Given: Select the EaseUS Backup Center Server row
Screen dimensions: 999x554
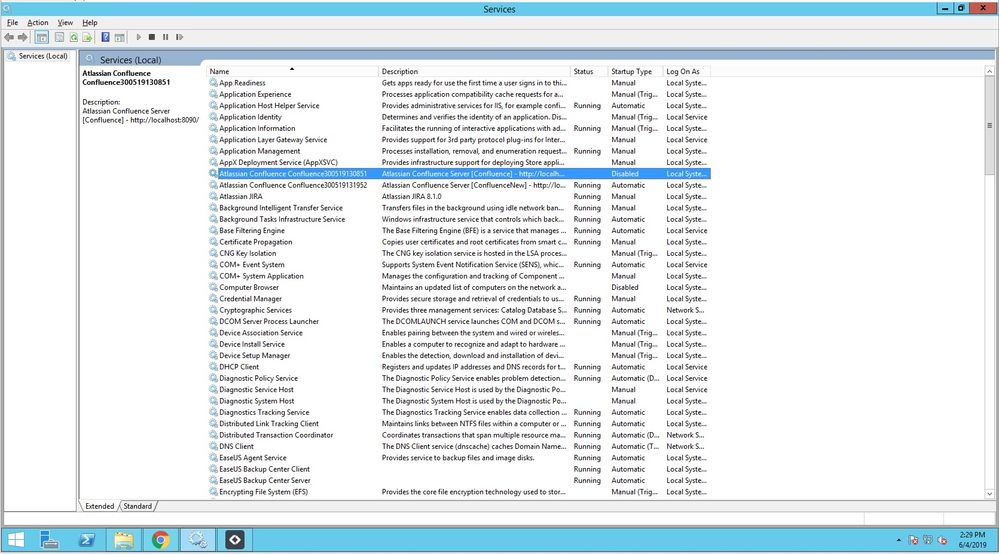Looking at the screenshot, I should [459, 481].
